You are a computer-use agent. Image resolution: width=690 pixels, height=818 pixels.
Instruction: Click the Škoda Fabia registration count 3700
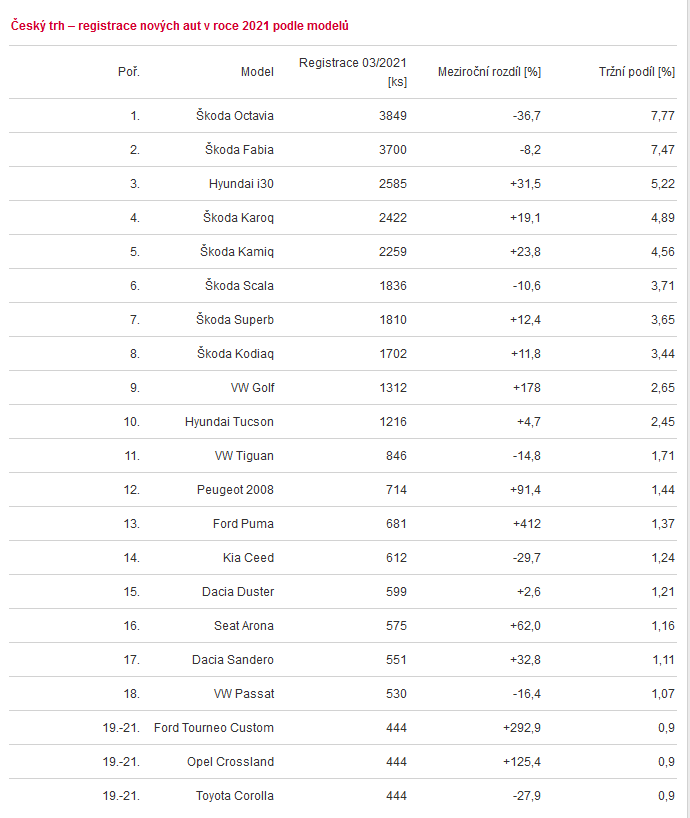(x=393, y=150)
